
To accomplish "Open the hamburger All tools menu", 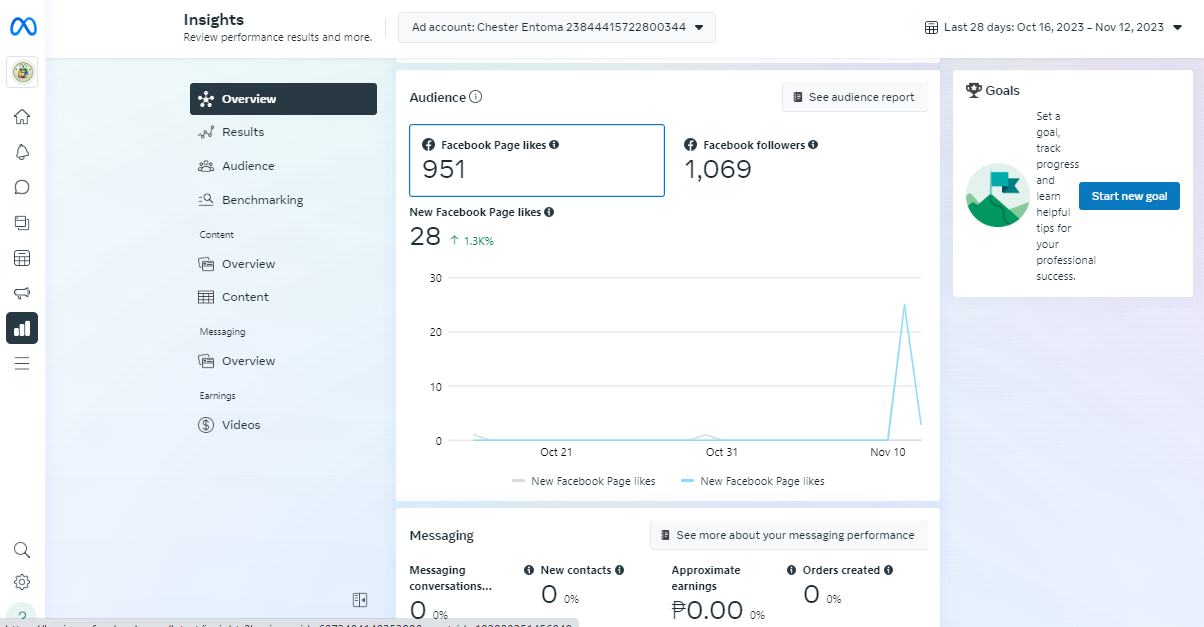I will (22, 363).
